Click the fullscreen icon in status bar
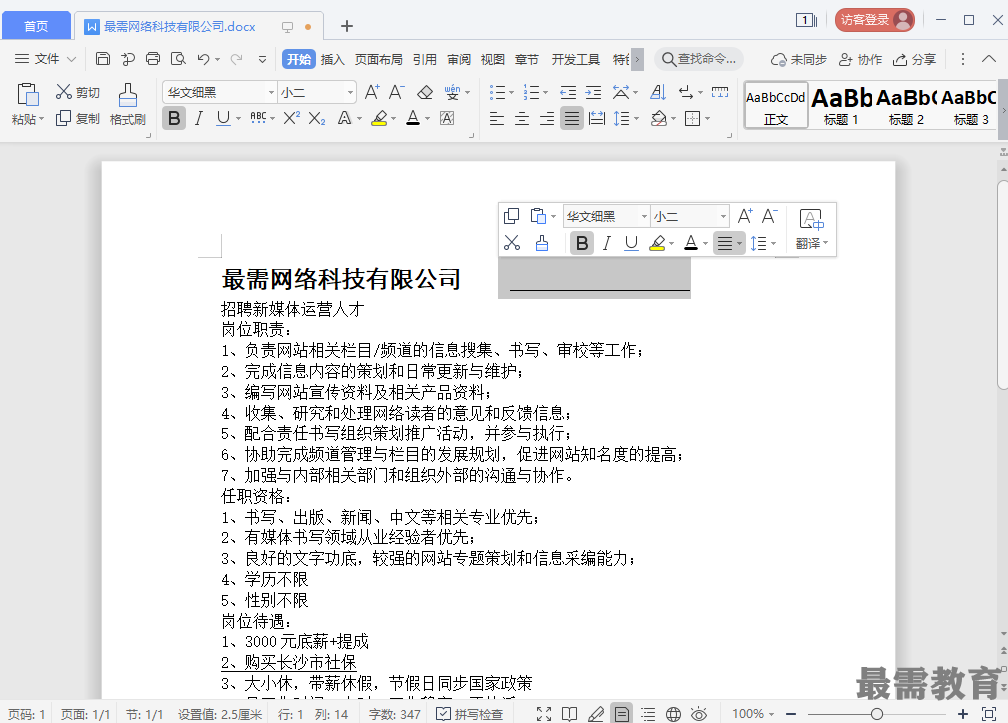The height and width of the screenshot is (723, 1008). coord(544,714)
